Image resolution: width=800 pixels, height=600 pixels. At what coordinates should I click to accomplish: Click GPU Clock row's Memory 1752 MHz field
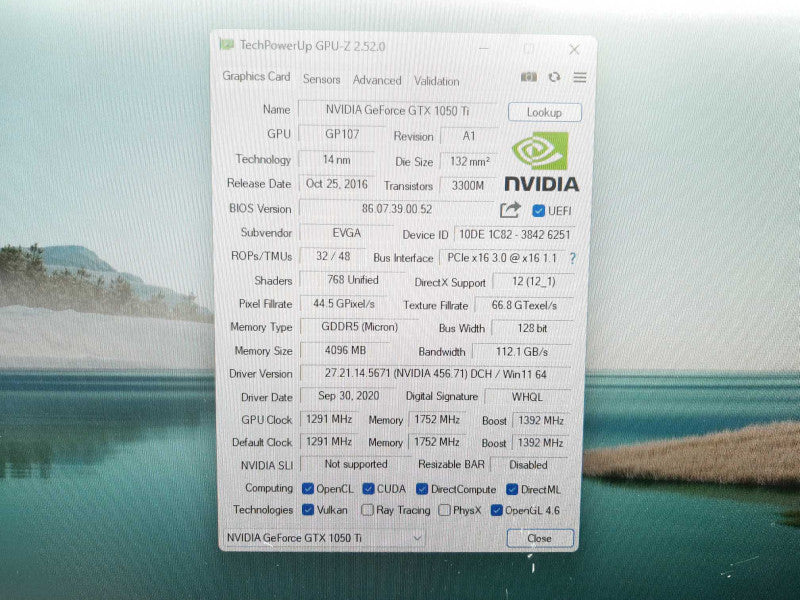(437, 419)
